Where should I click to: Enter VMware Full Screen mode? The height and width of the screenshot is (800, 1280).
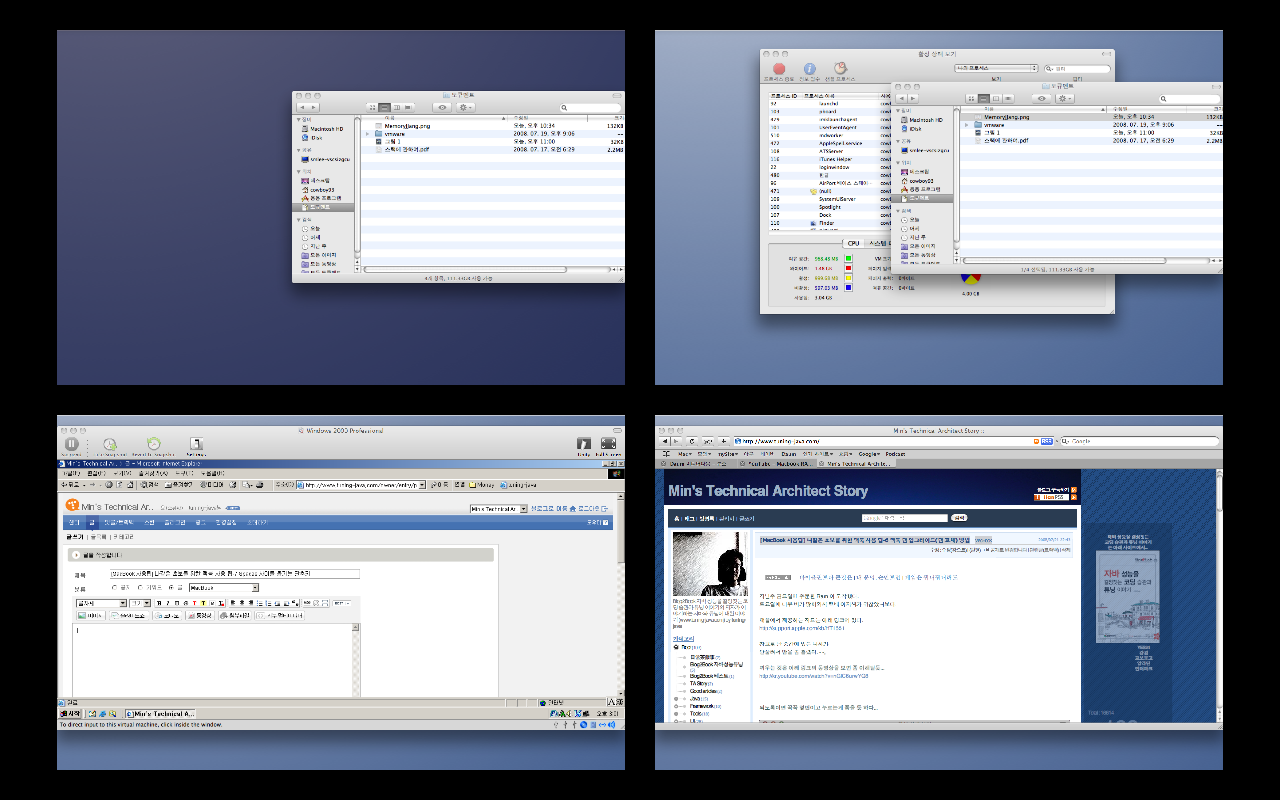608,443
